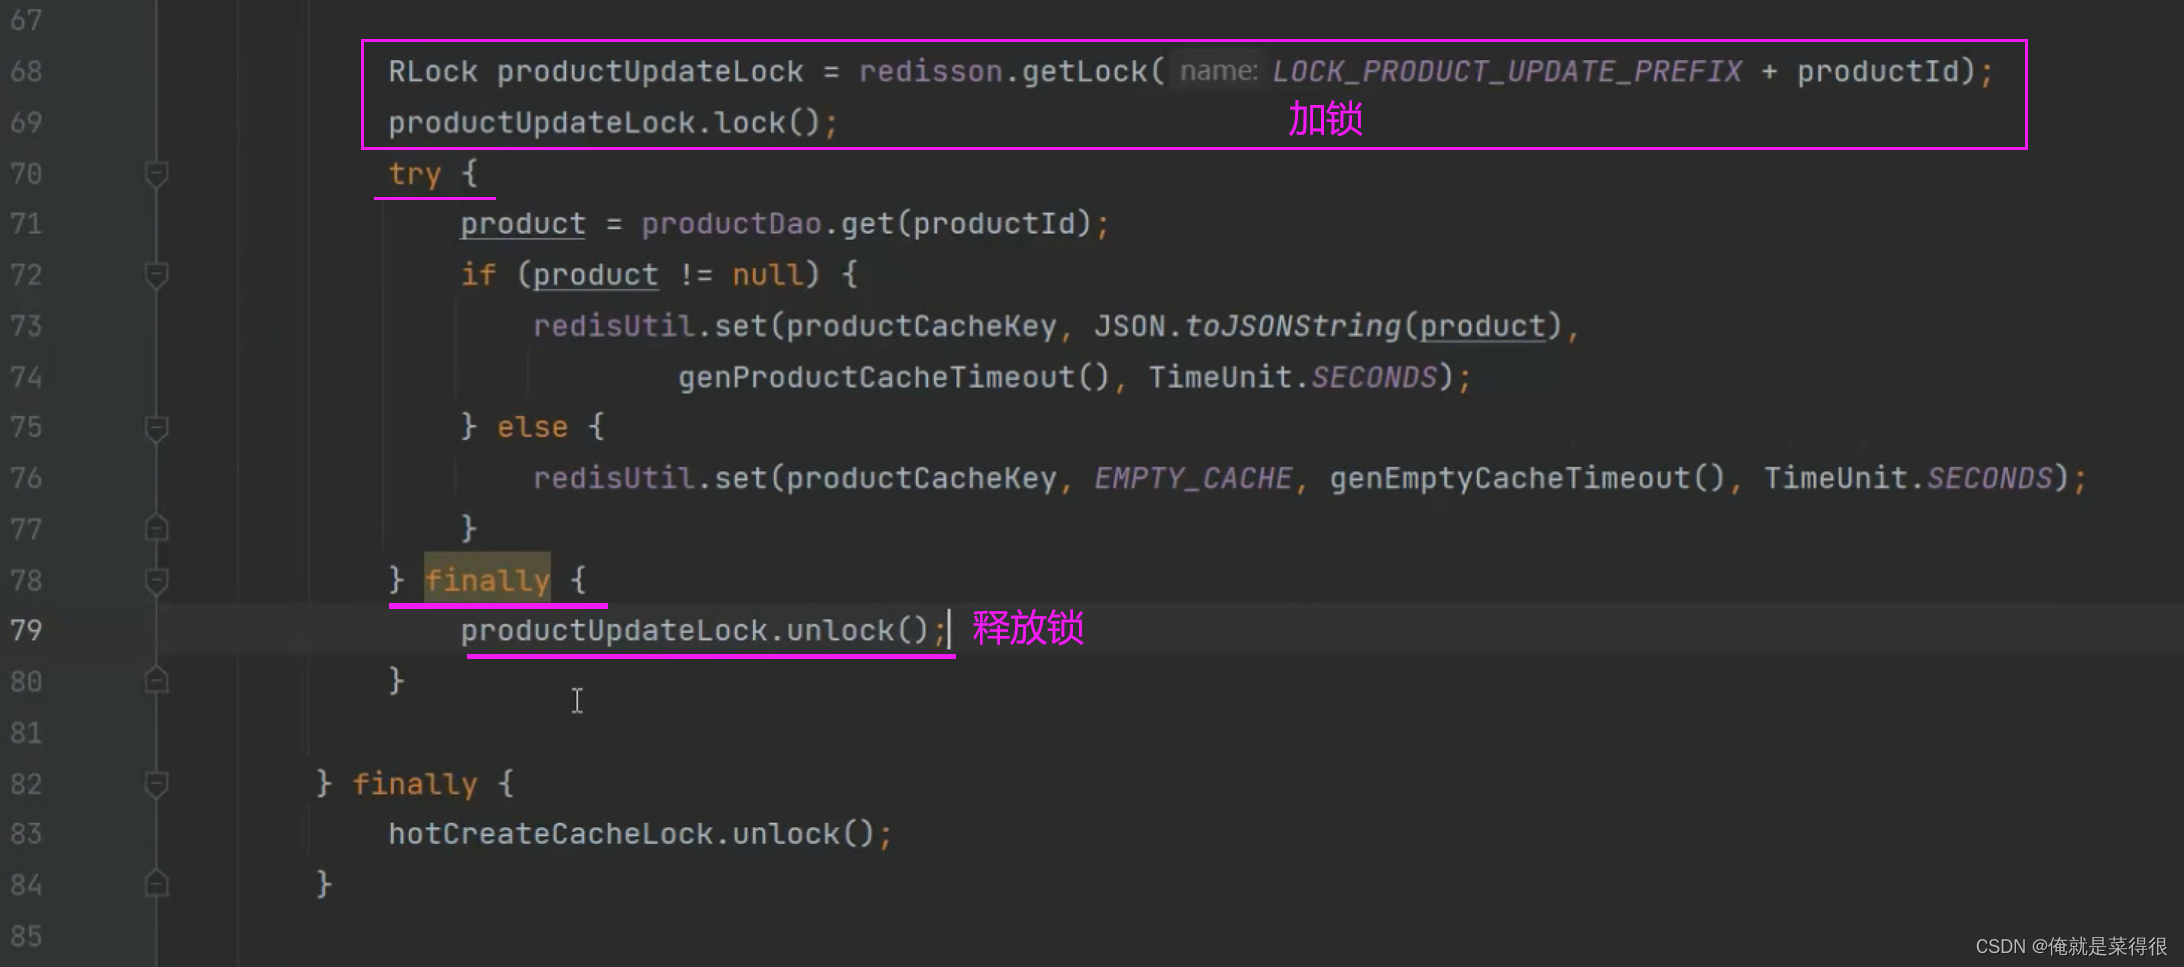Viewport: 2184px width, 967px height.
Task: Click TimeUnit.SECONDS on line 74
Action: point(1292,377)
